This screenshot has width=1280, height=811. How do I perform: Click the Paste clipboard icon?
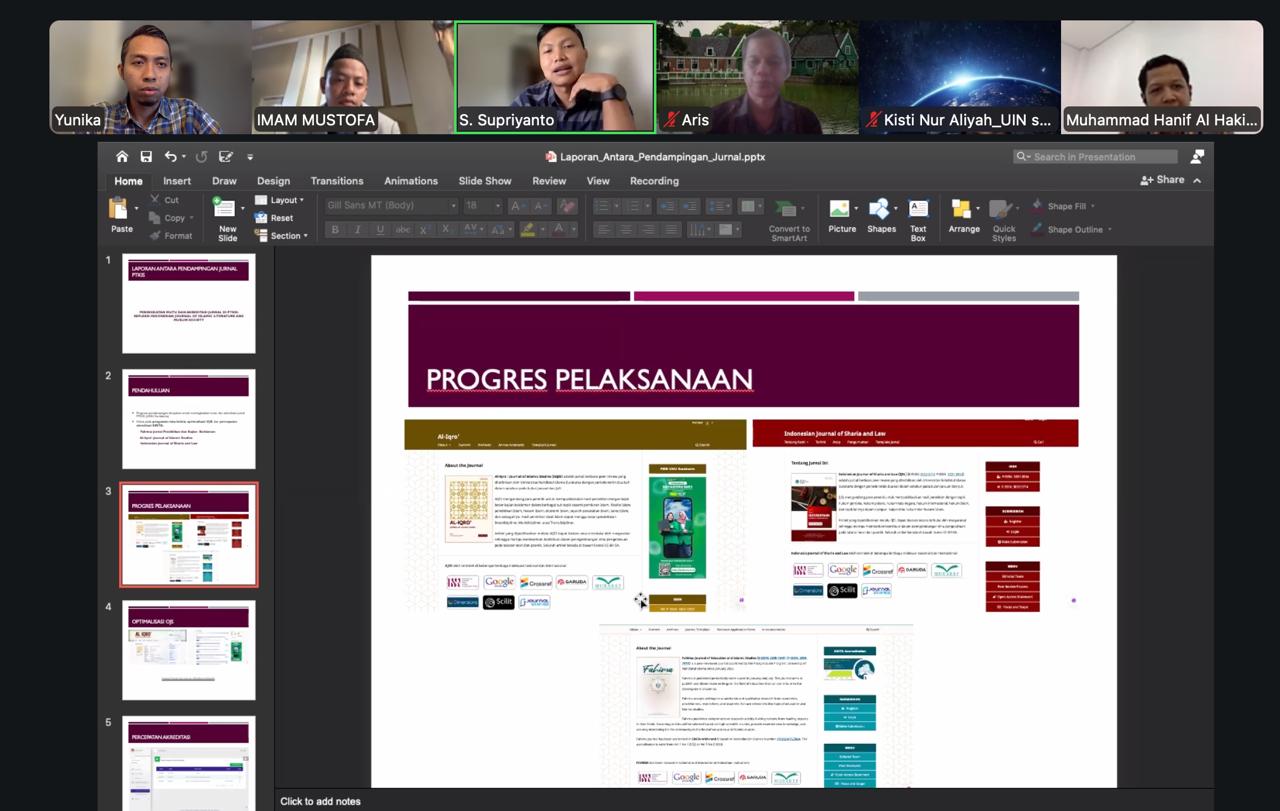pyautogui.click(x=119, y=209)
